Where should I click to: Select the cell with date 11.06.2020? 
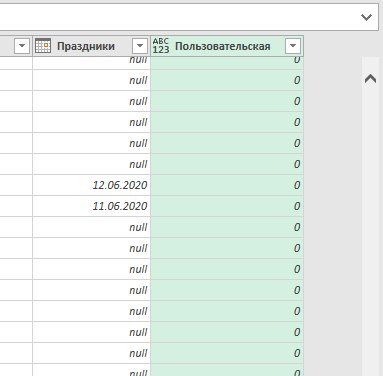click(92, 206)
